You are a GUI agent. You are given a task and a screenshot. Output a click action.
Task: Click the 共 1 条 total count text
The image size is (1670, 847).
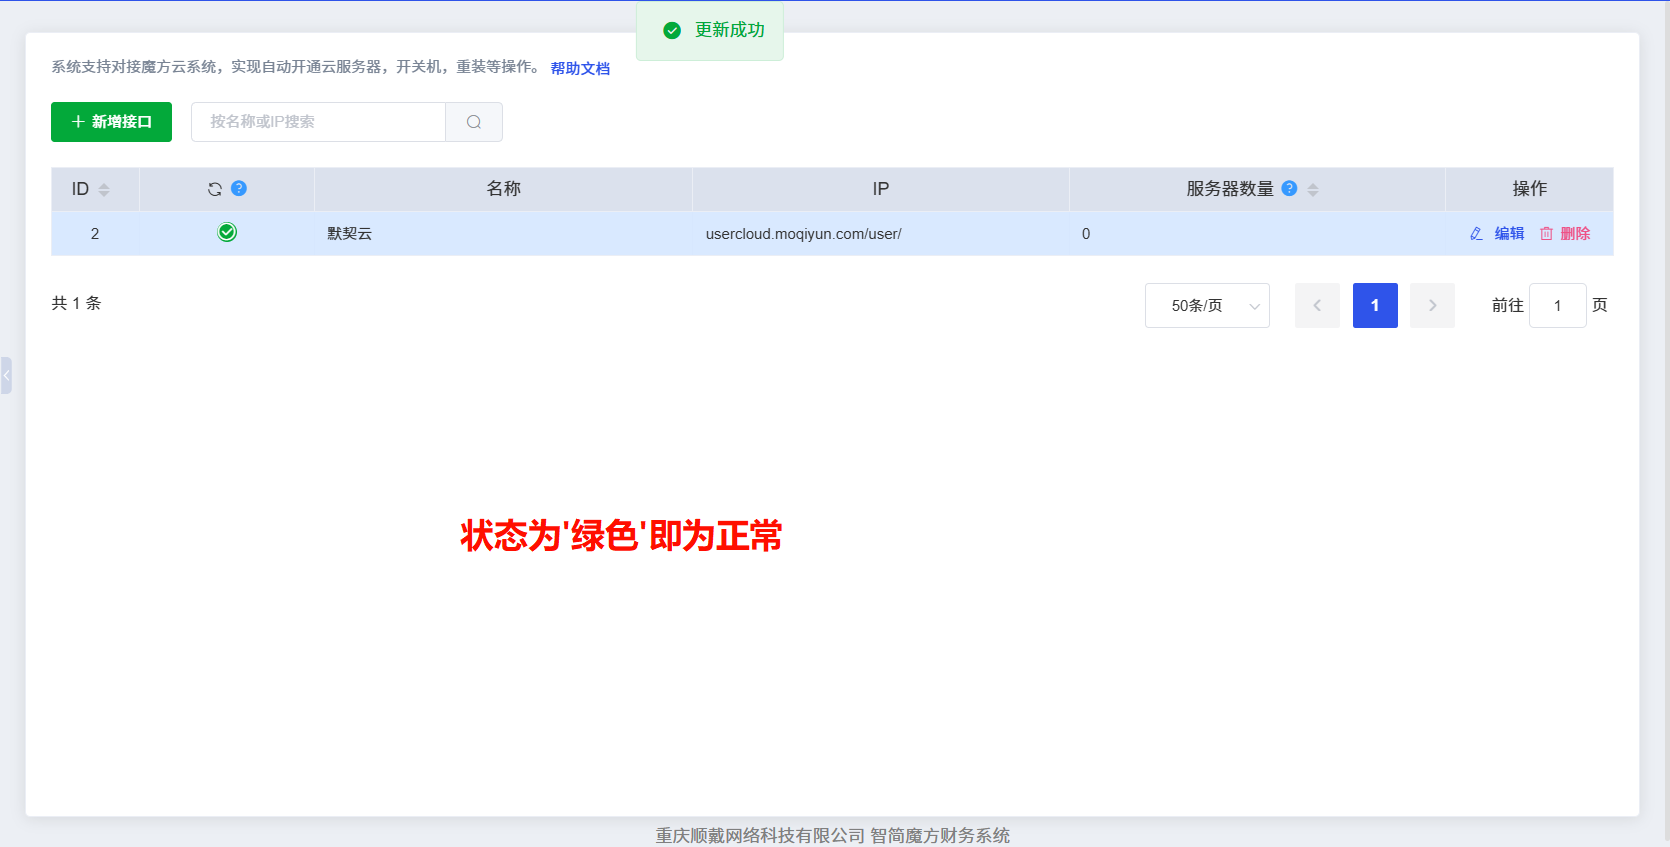(x=76, y=303)
